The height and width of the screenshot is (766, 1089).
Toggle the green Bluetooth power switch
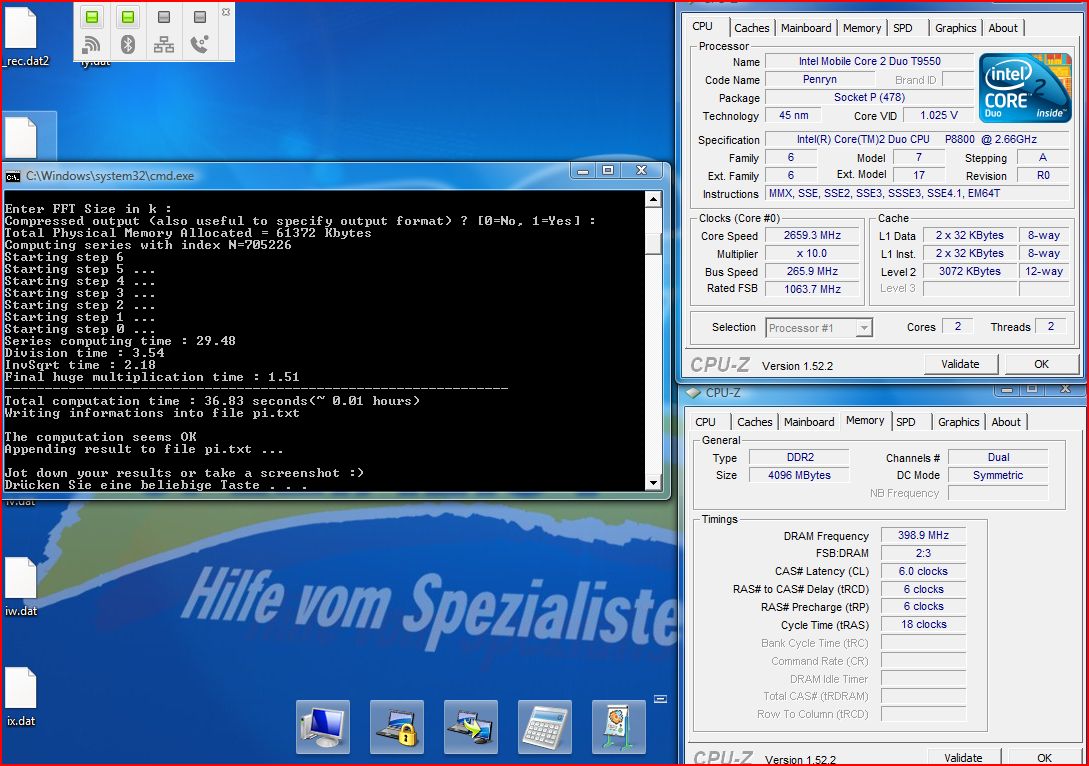click(127, 17)
